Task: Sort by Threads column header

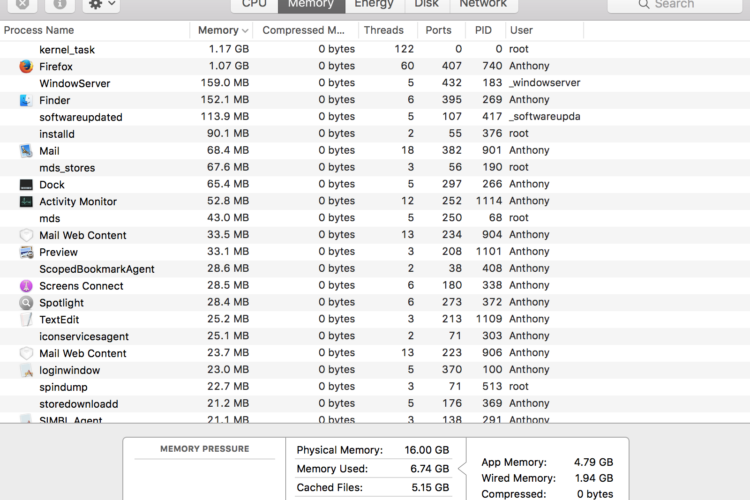Action: tap(384, 30)
